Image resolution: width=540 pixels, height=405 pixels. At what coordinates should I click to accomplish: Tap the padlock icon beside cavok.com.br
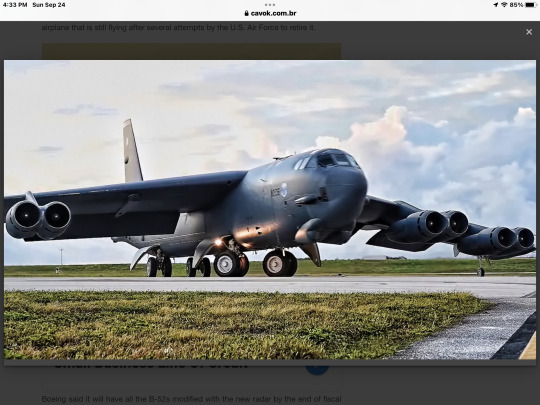click(x=246, y=13)
